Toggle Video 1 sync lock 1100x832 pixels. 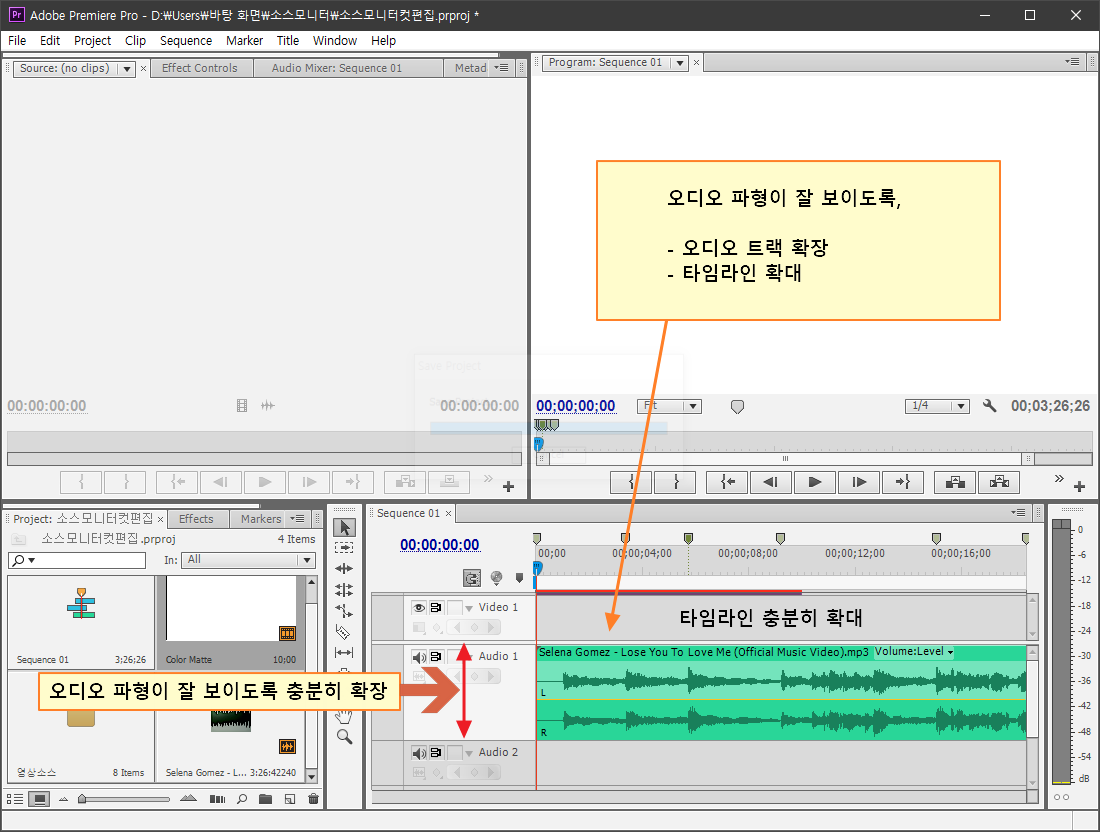[x=436, y=608]
